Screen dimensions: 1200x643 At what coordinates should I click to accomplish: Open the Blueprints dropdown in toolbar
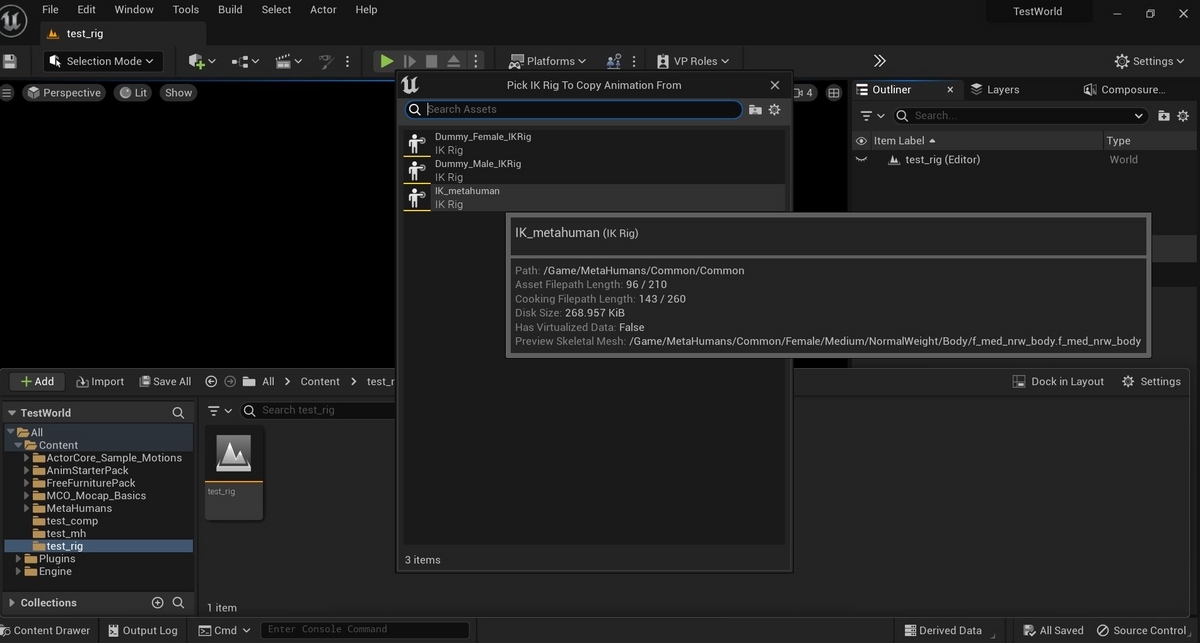point(245,61)
